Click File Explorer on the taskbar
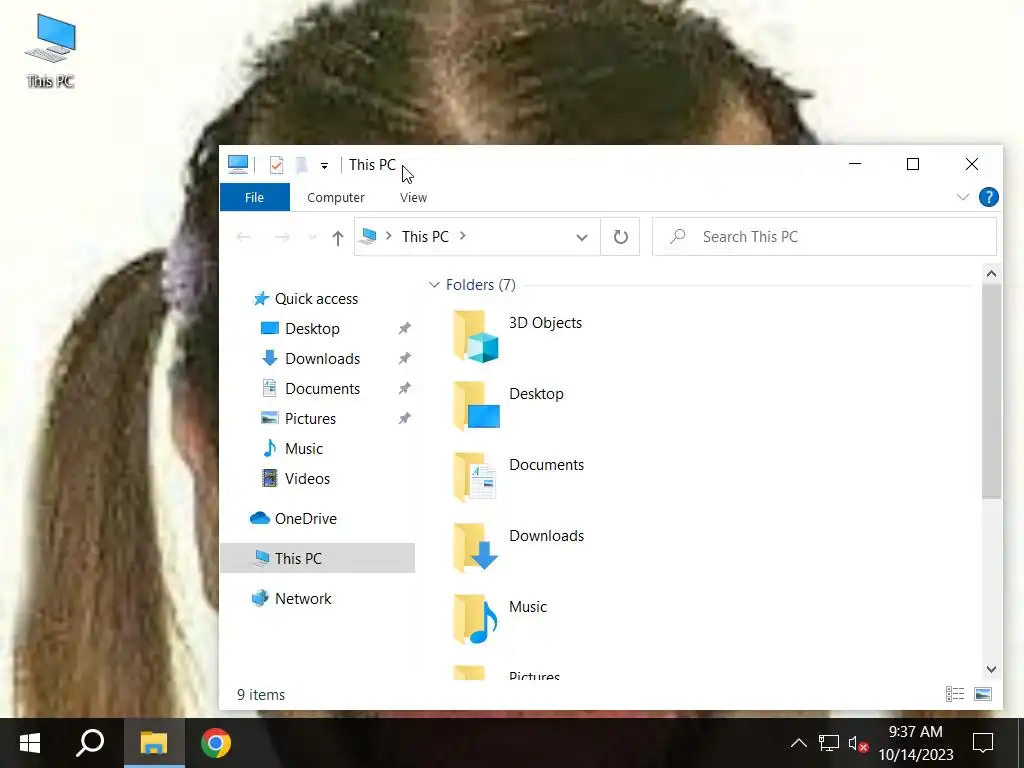The image size is (1024, 768). coord(154,743)
